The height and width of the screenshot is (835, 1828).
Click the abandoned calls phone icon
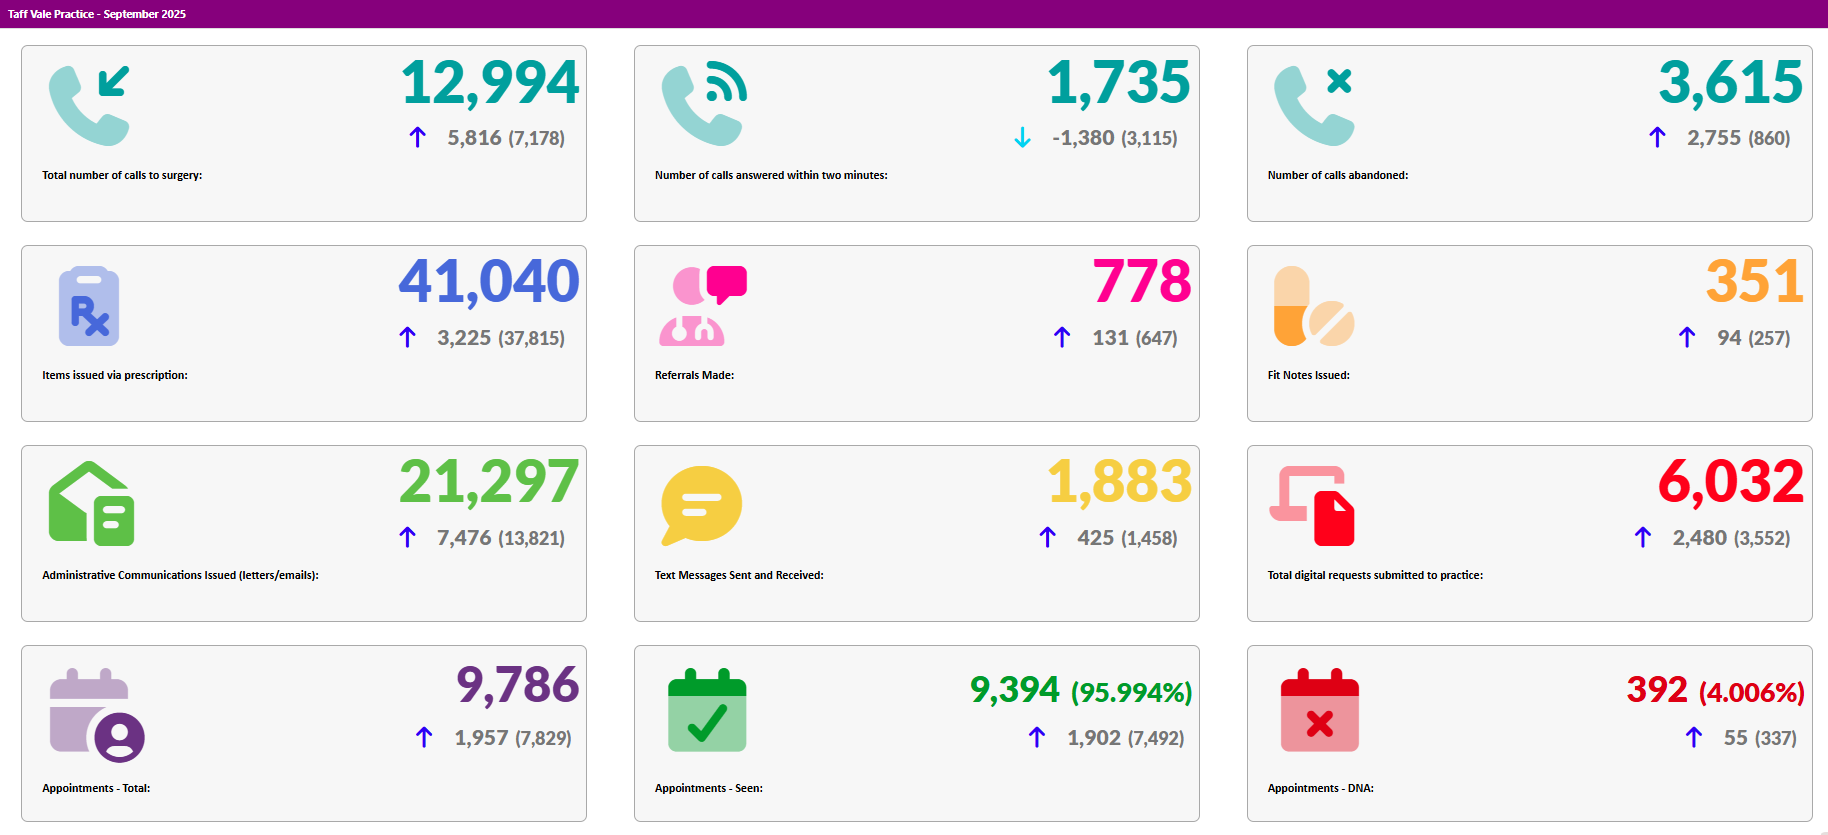tap(1314, 105)
